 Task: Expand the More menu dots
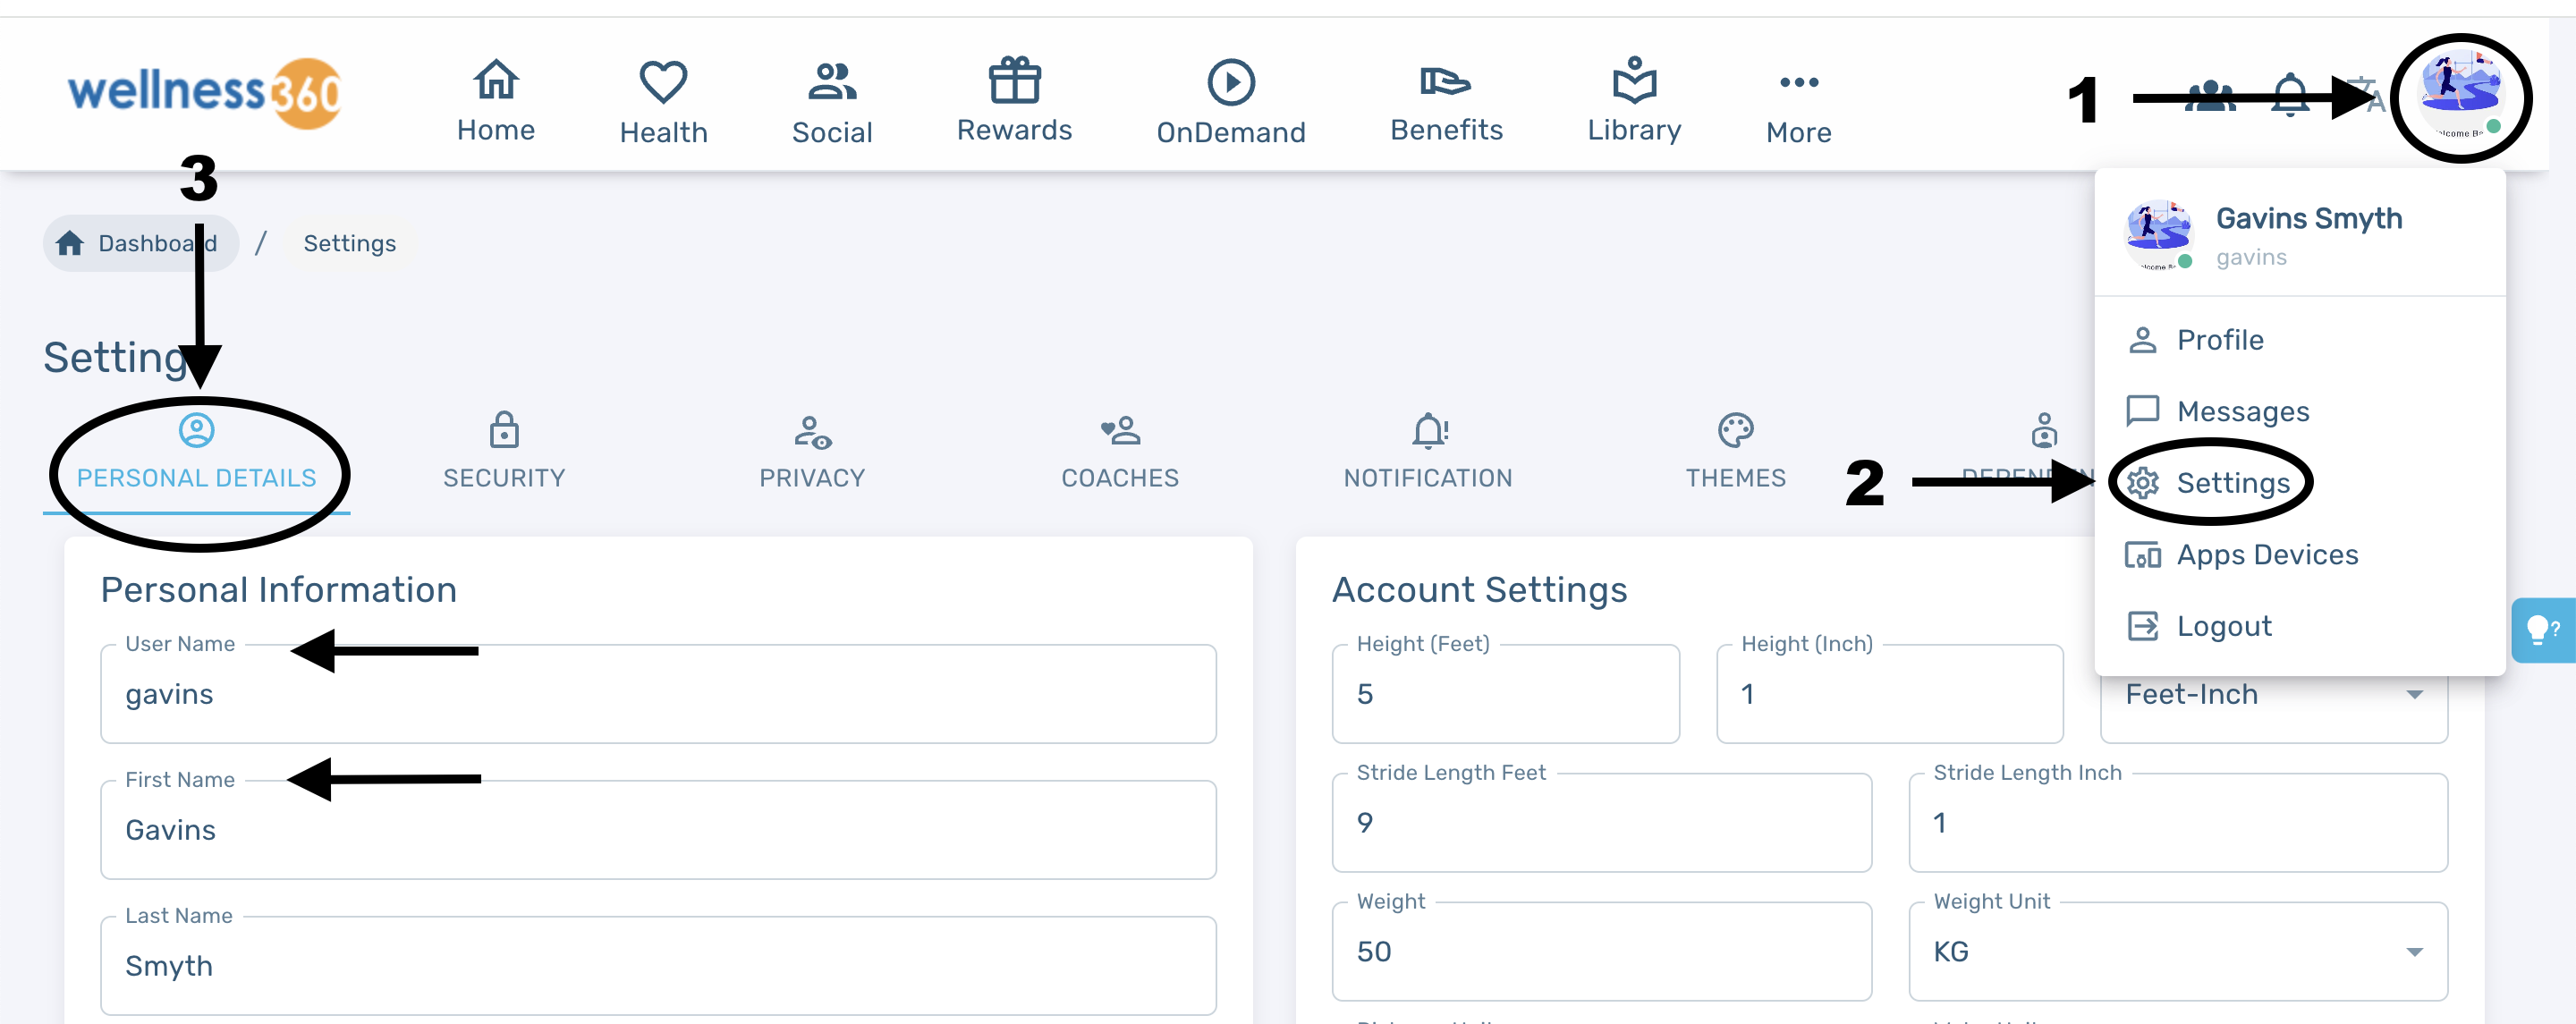[1798, 82]
